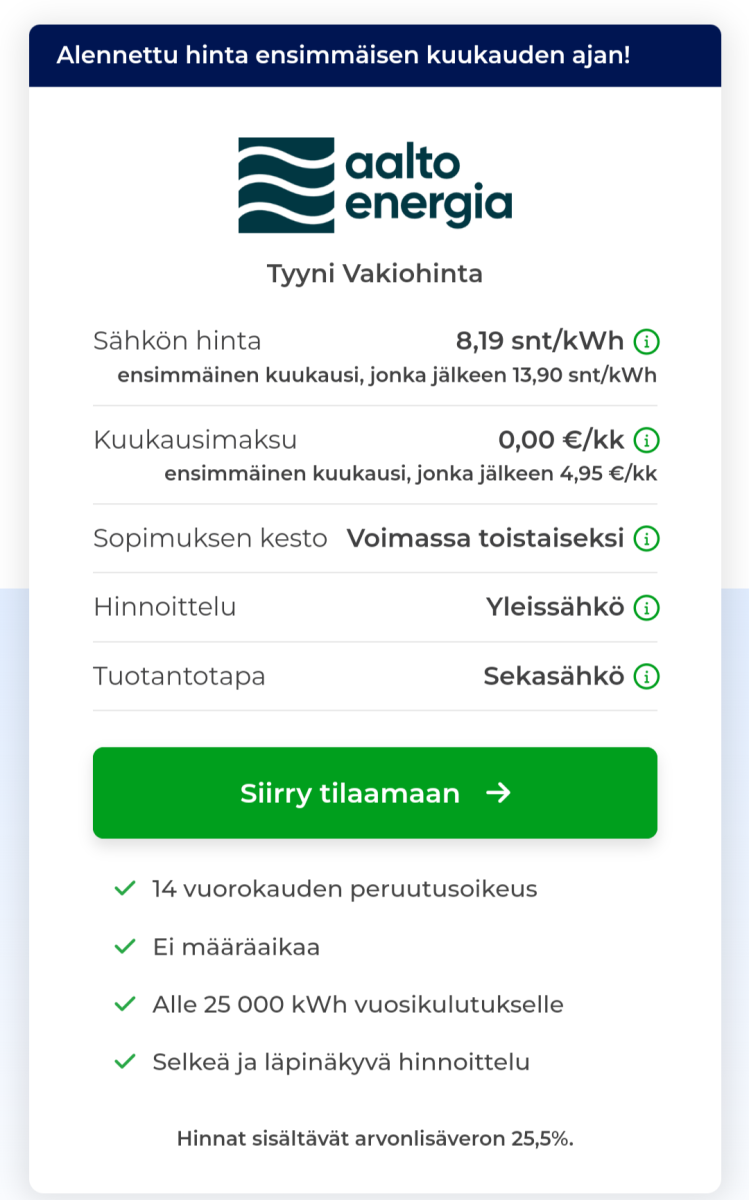Show info for Voimassa toistaiseksi contract

coord(647,539)
